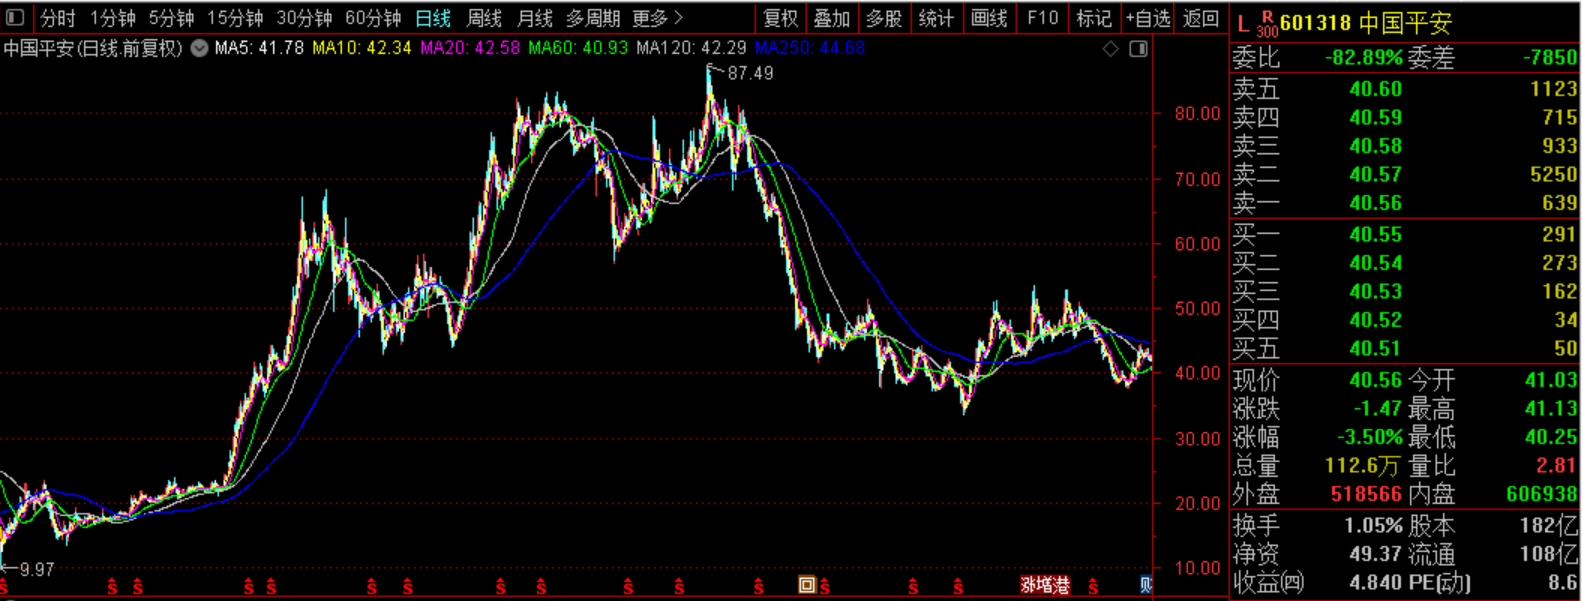Click the MA5: 41.78 indicator label
Image resolution: width=1582 pixels, height=601 pixels.
coord(259,48)
